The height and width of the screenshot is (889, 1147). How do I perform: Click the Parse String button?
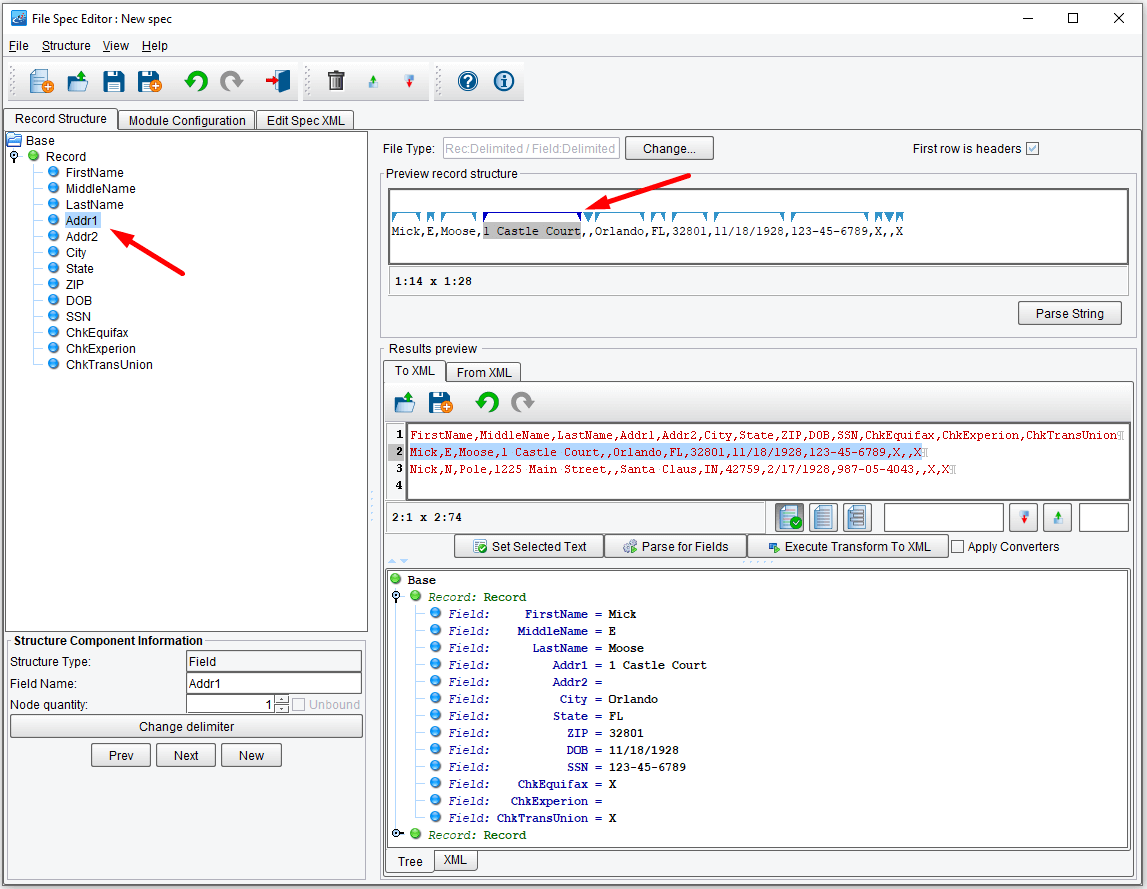coord(1069,313)
